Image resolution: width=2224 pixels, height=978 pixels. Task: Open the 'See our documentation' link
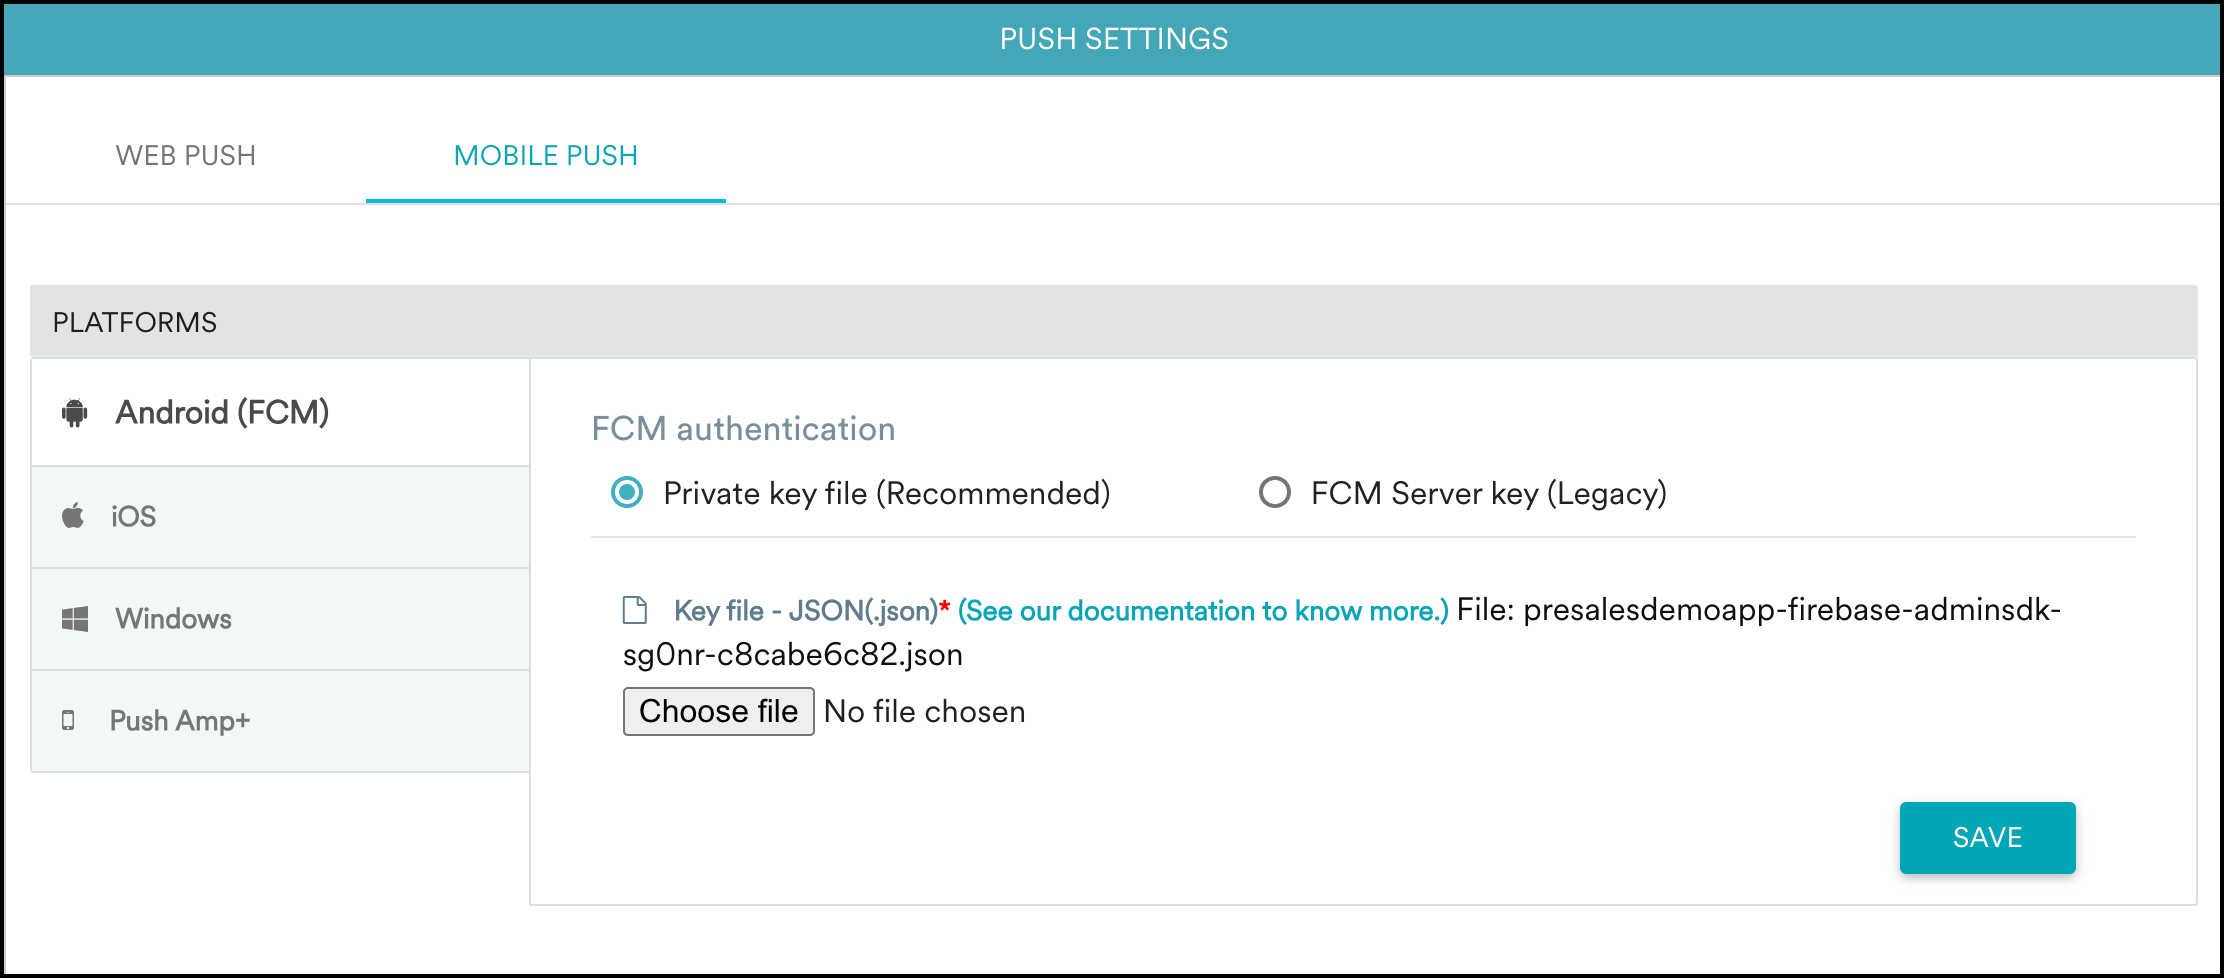(x=1203, y=611)
